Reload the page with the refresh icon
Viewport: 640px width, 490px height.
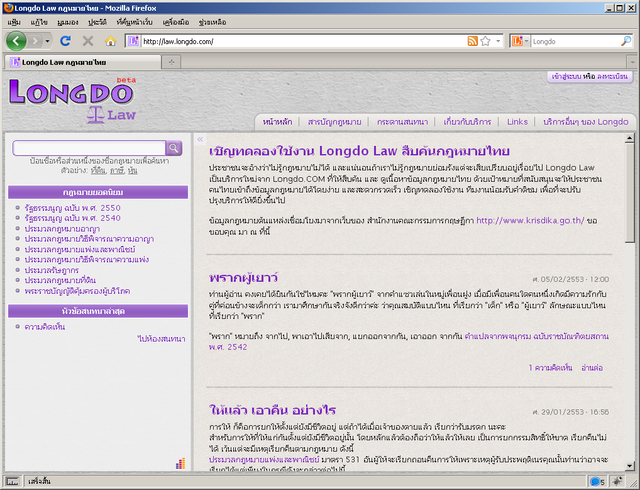click(x=65, y=41)
